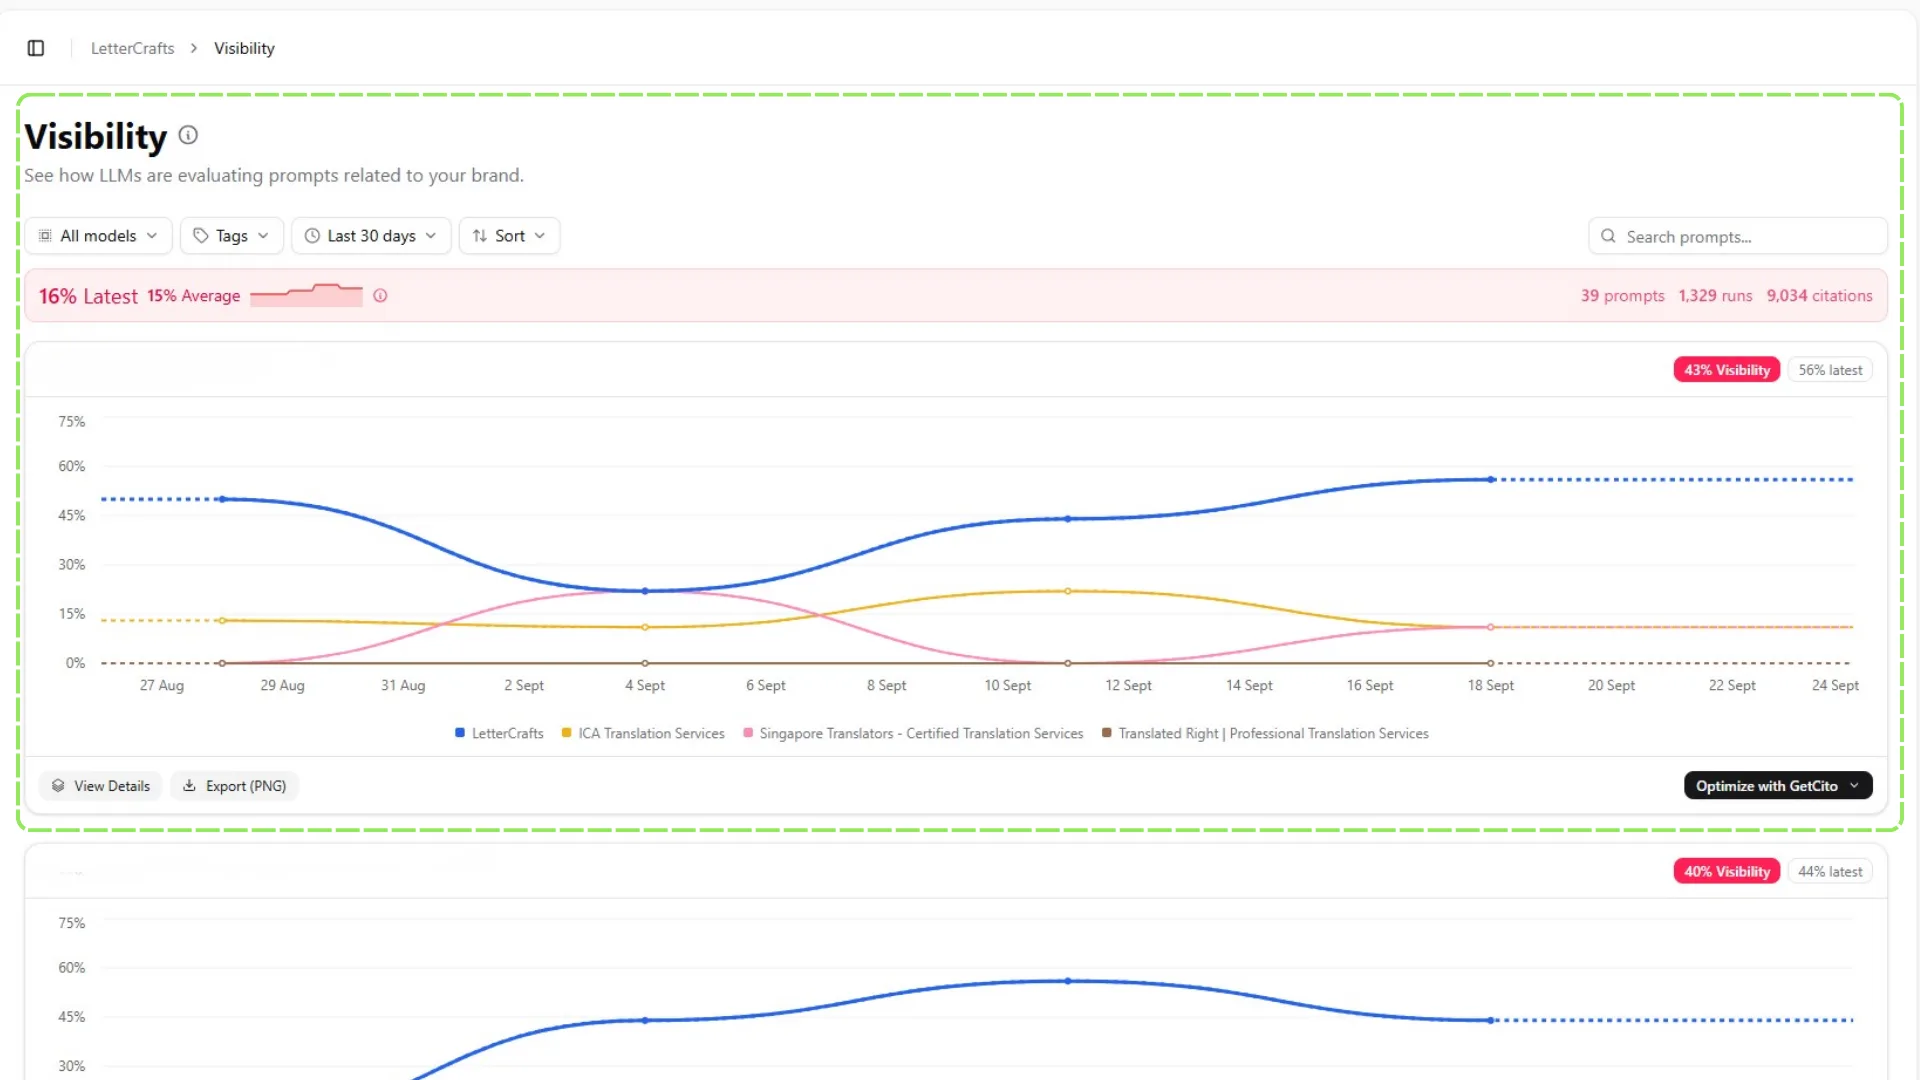
Task: Open the Last 30 days date range
Action: [x=371, y=236]
